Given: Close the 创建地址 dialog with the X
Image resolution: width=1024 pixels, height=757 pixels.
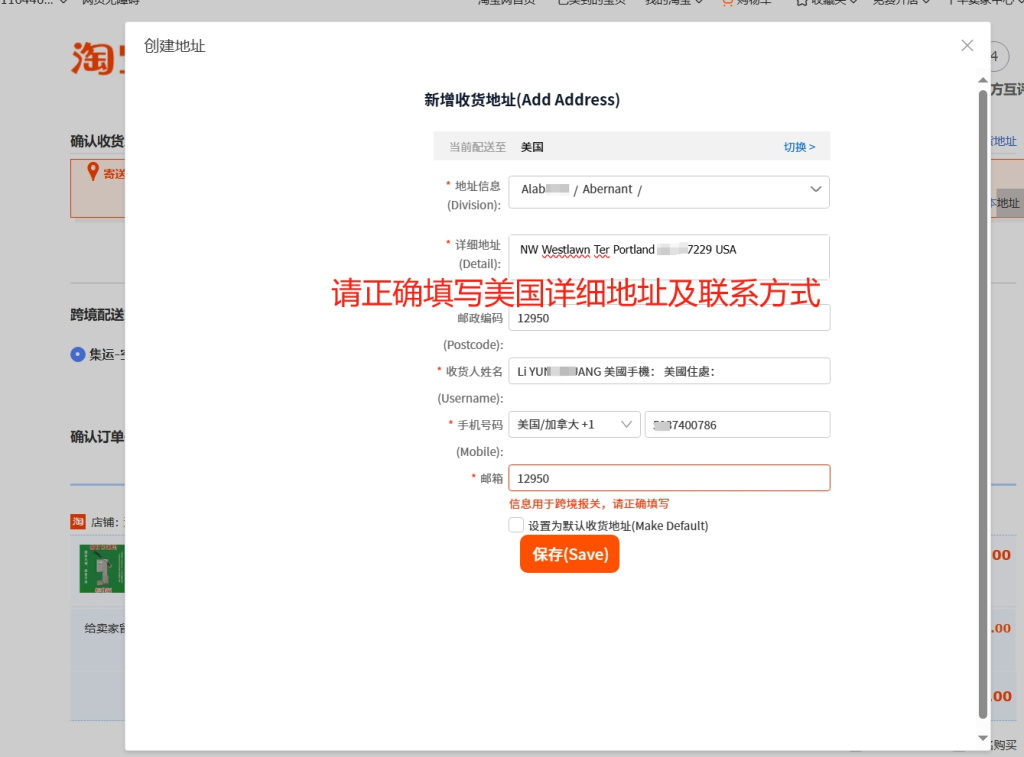Looking at the screenshot, I should pos(966,46).
